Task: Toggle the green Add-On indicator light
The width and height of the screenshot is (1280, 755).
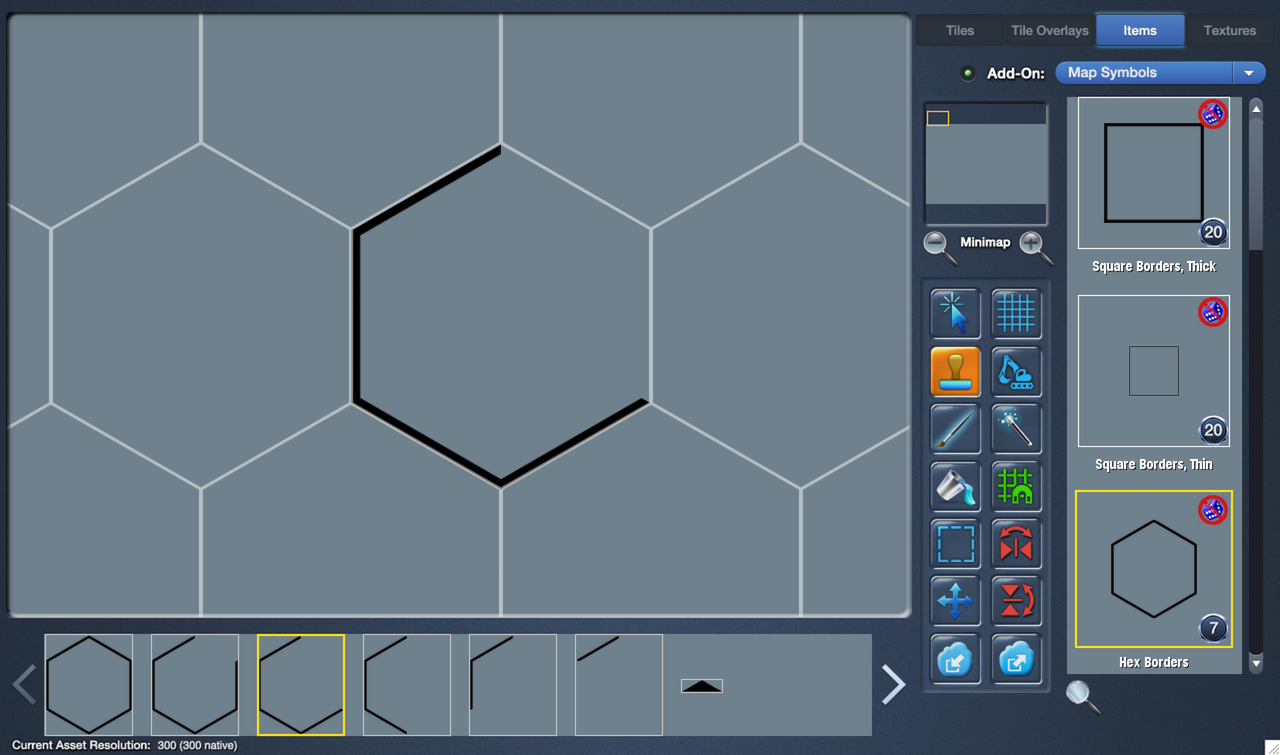Action: pos(967,73)
